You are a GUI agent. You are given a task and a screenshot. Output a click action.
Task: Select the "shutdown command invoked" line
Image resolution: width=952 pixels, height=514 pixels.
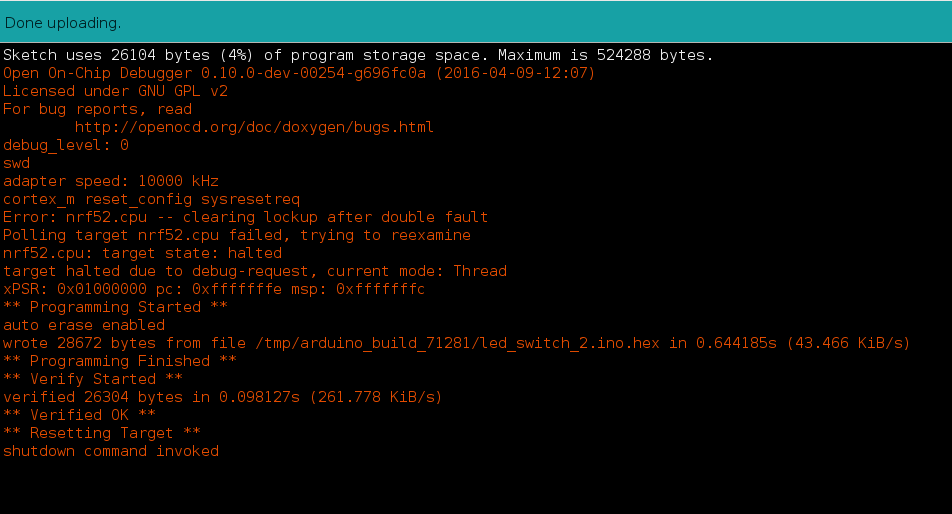pos(111,451)
